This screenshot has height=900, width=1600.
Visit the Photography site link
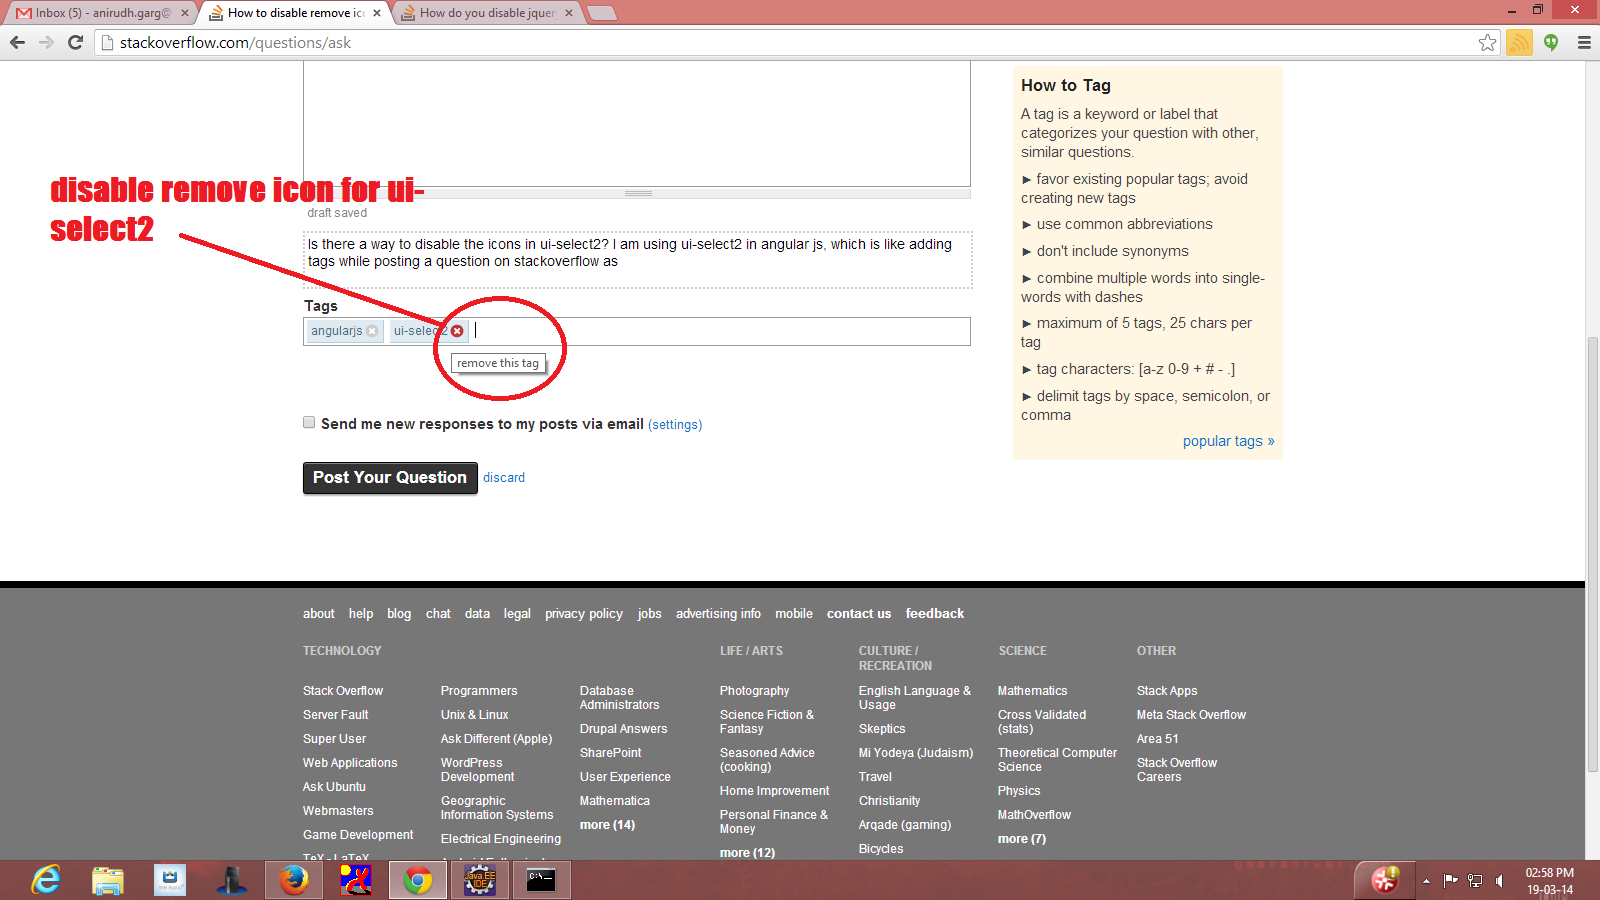tap(754, 691)
